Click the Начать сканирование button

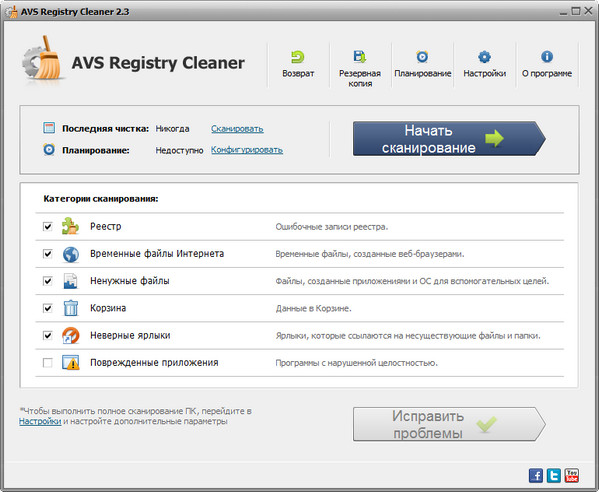[x=449, y=139]
